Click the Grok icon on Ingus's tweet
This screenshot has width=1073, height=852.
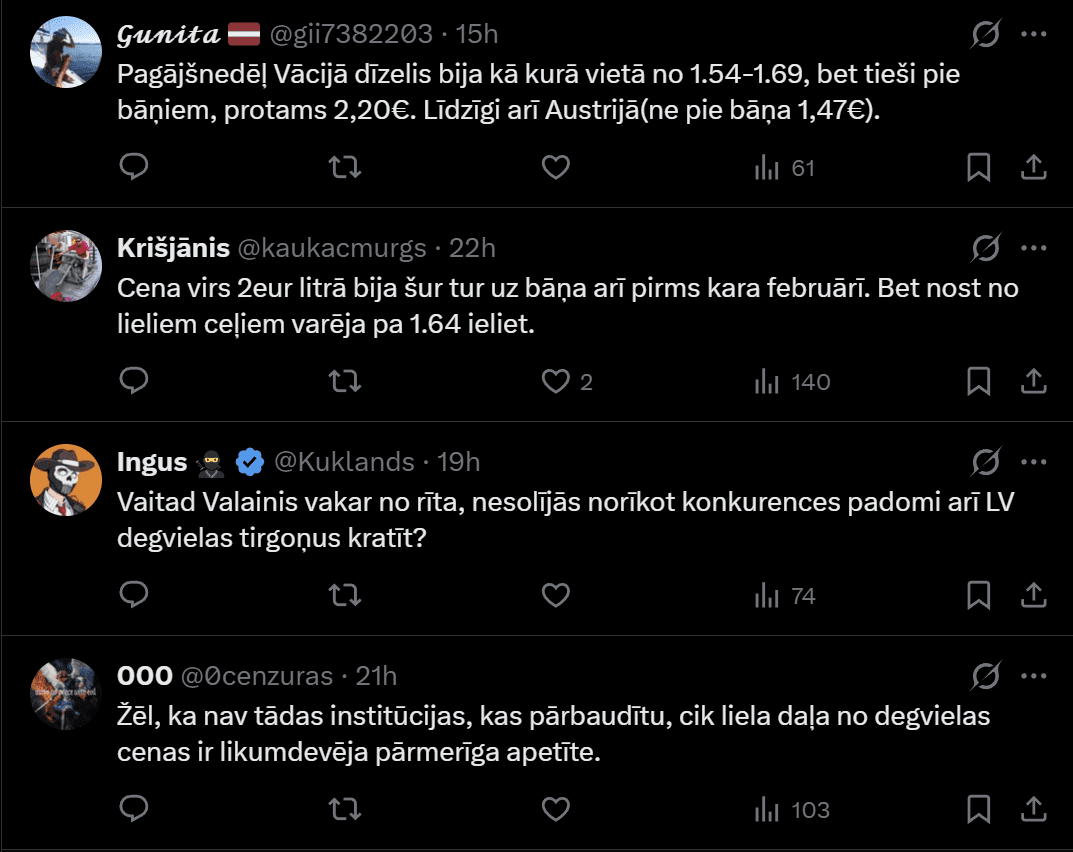pyautogui.click(x=986, y=461)
